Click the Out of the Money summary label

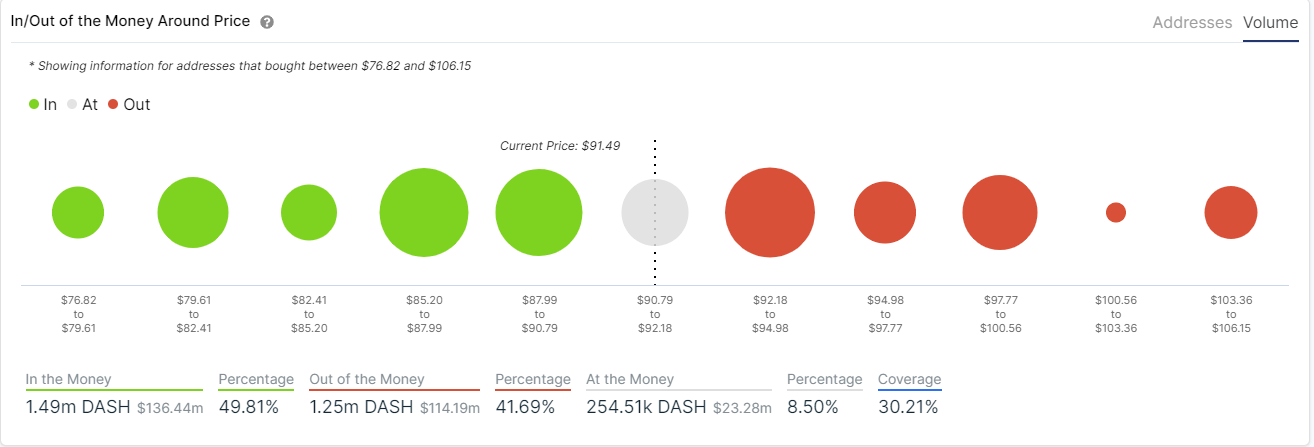[367, 380]
